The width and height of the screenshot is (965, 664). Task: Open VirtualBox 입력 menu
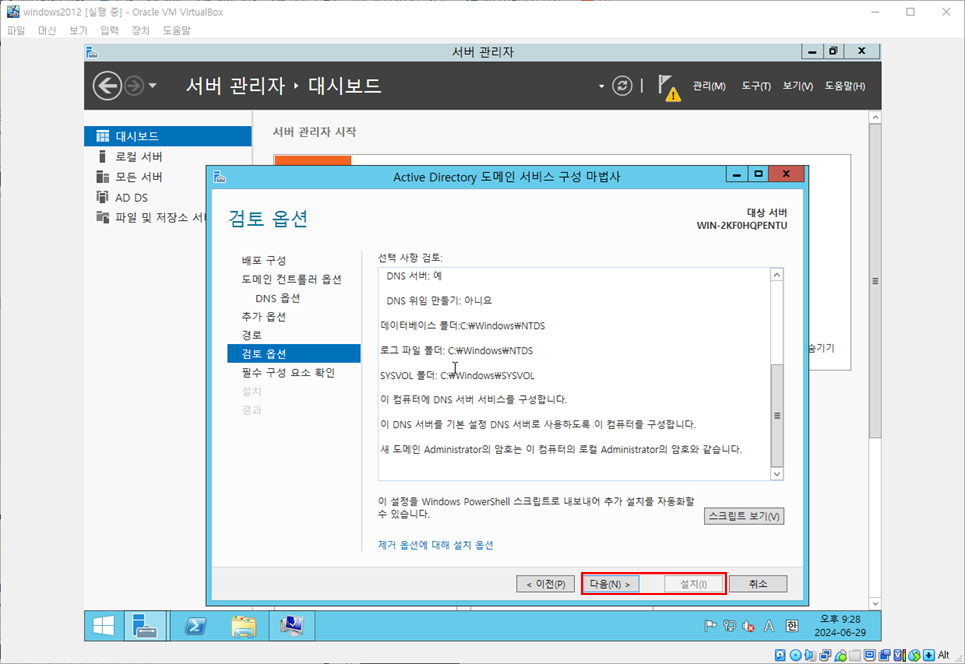[109, 30]
